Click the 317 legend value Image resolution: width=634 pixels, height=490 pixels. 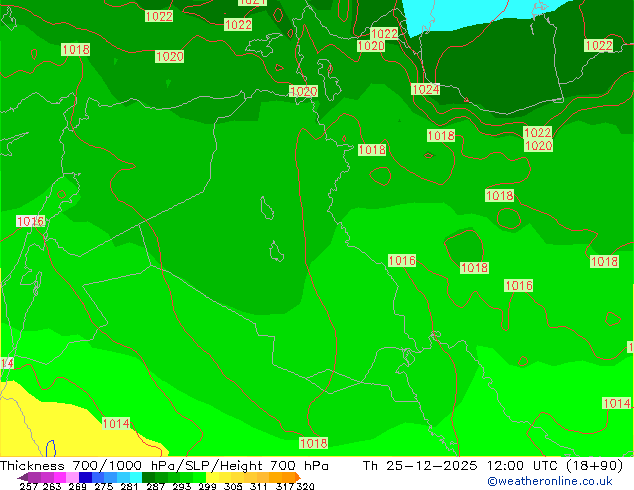(x=285, y=486)
